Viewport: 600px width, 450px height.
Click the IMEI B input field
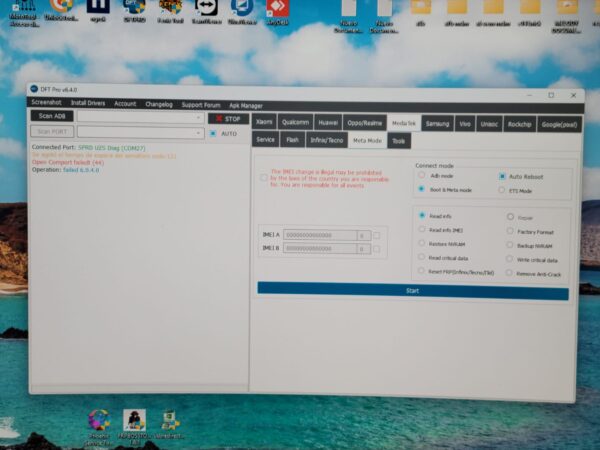click(x=320, y=249)
